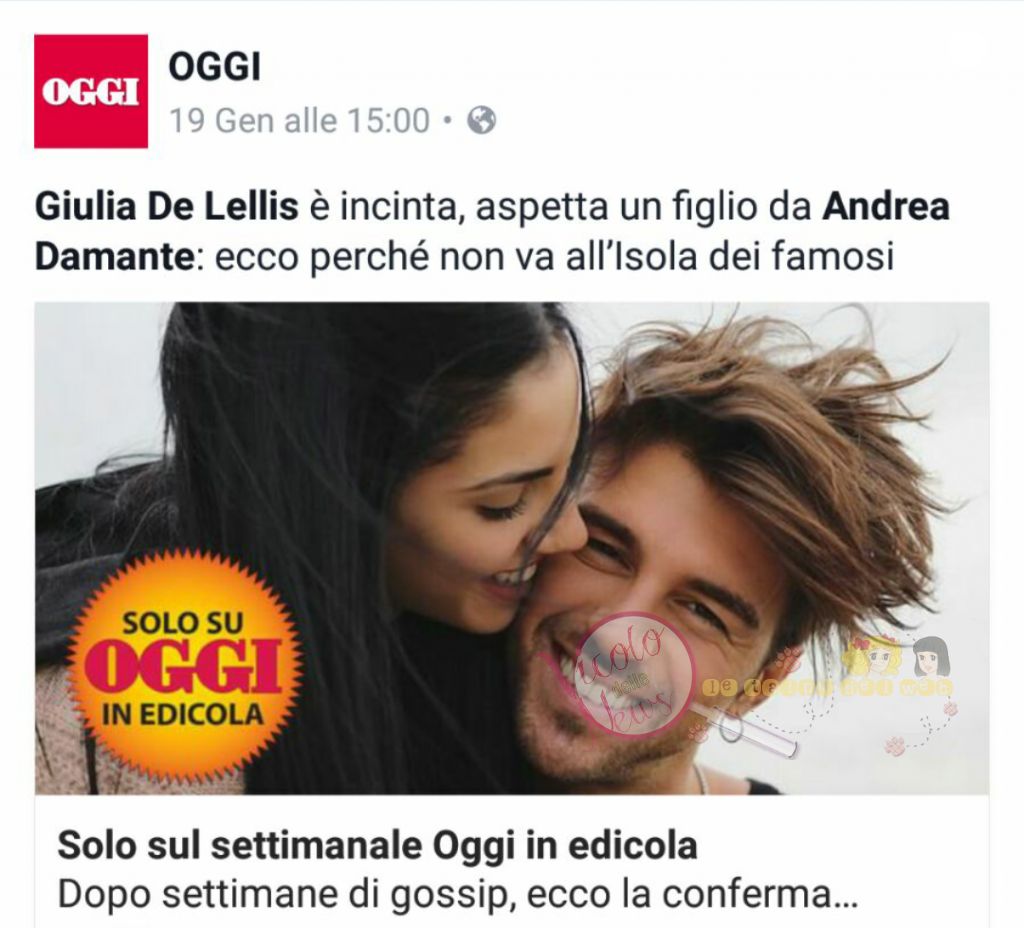This screenshot has width=1024, height=928.
Task: Click the globe public visibility icon
Action: 482,120
